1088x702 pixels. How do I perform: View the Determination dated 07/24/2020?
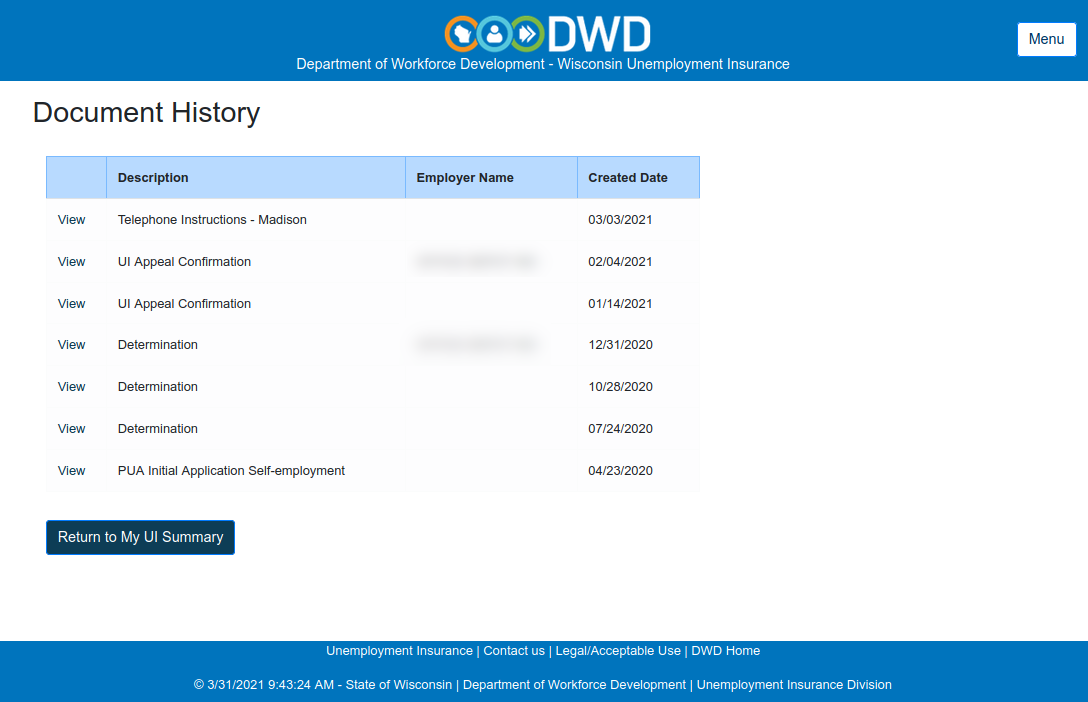(x=71, y=429)
